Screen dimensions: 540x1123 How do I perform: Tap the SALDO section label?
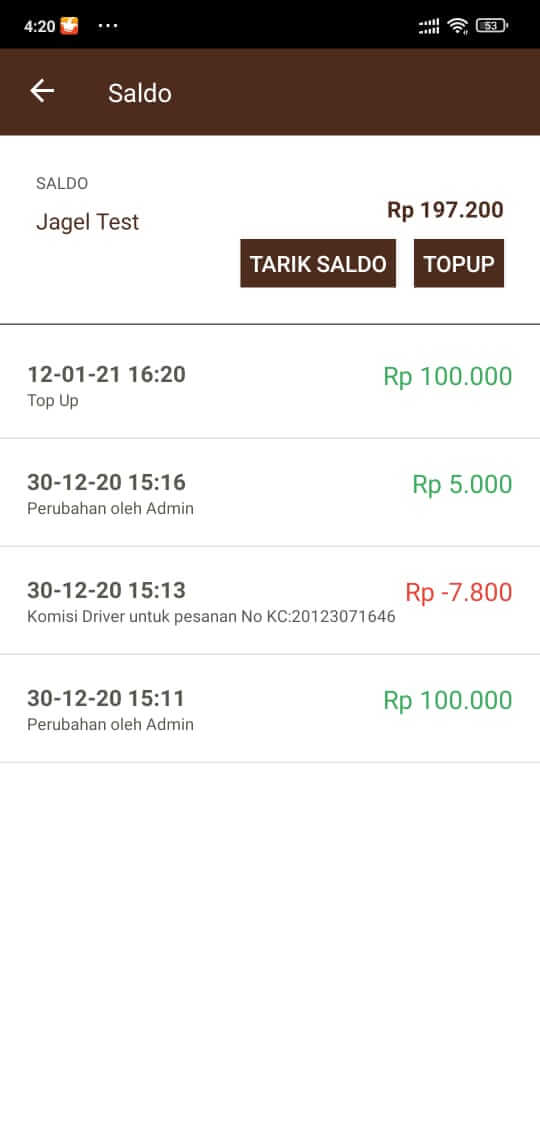[62, 183]
